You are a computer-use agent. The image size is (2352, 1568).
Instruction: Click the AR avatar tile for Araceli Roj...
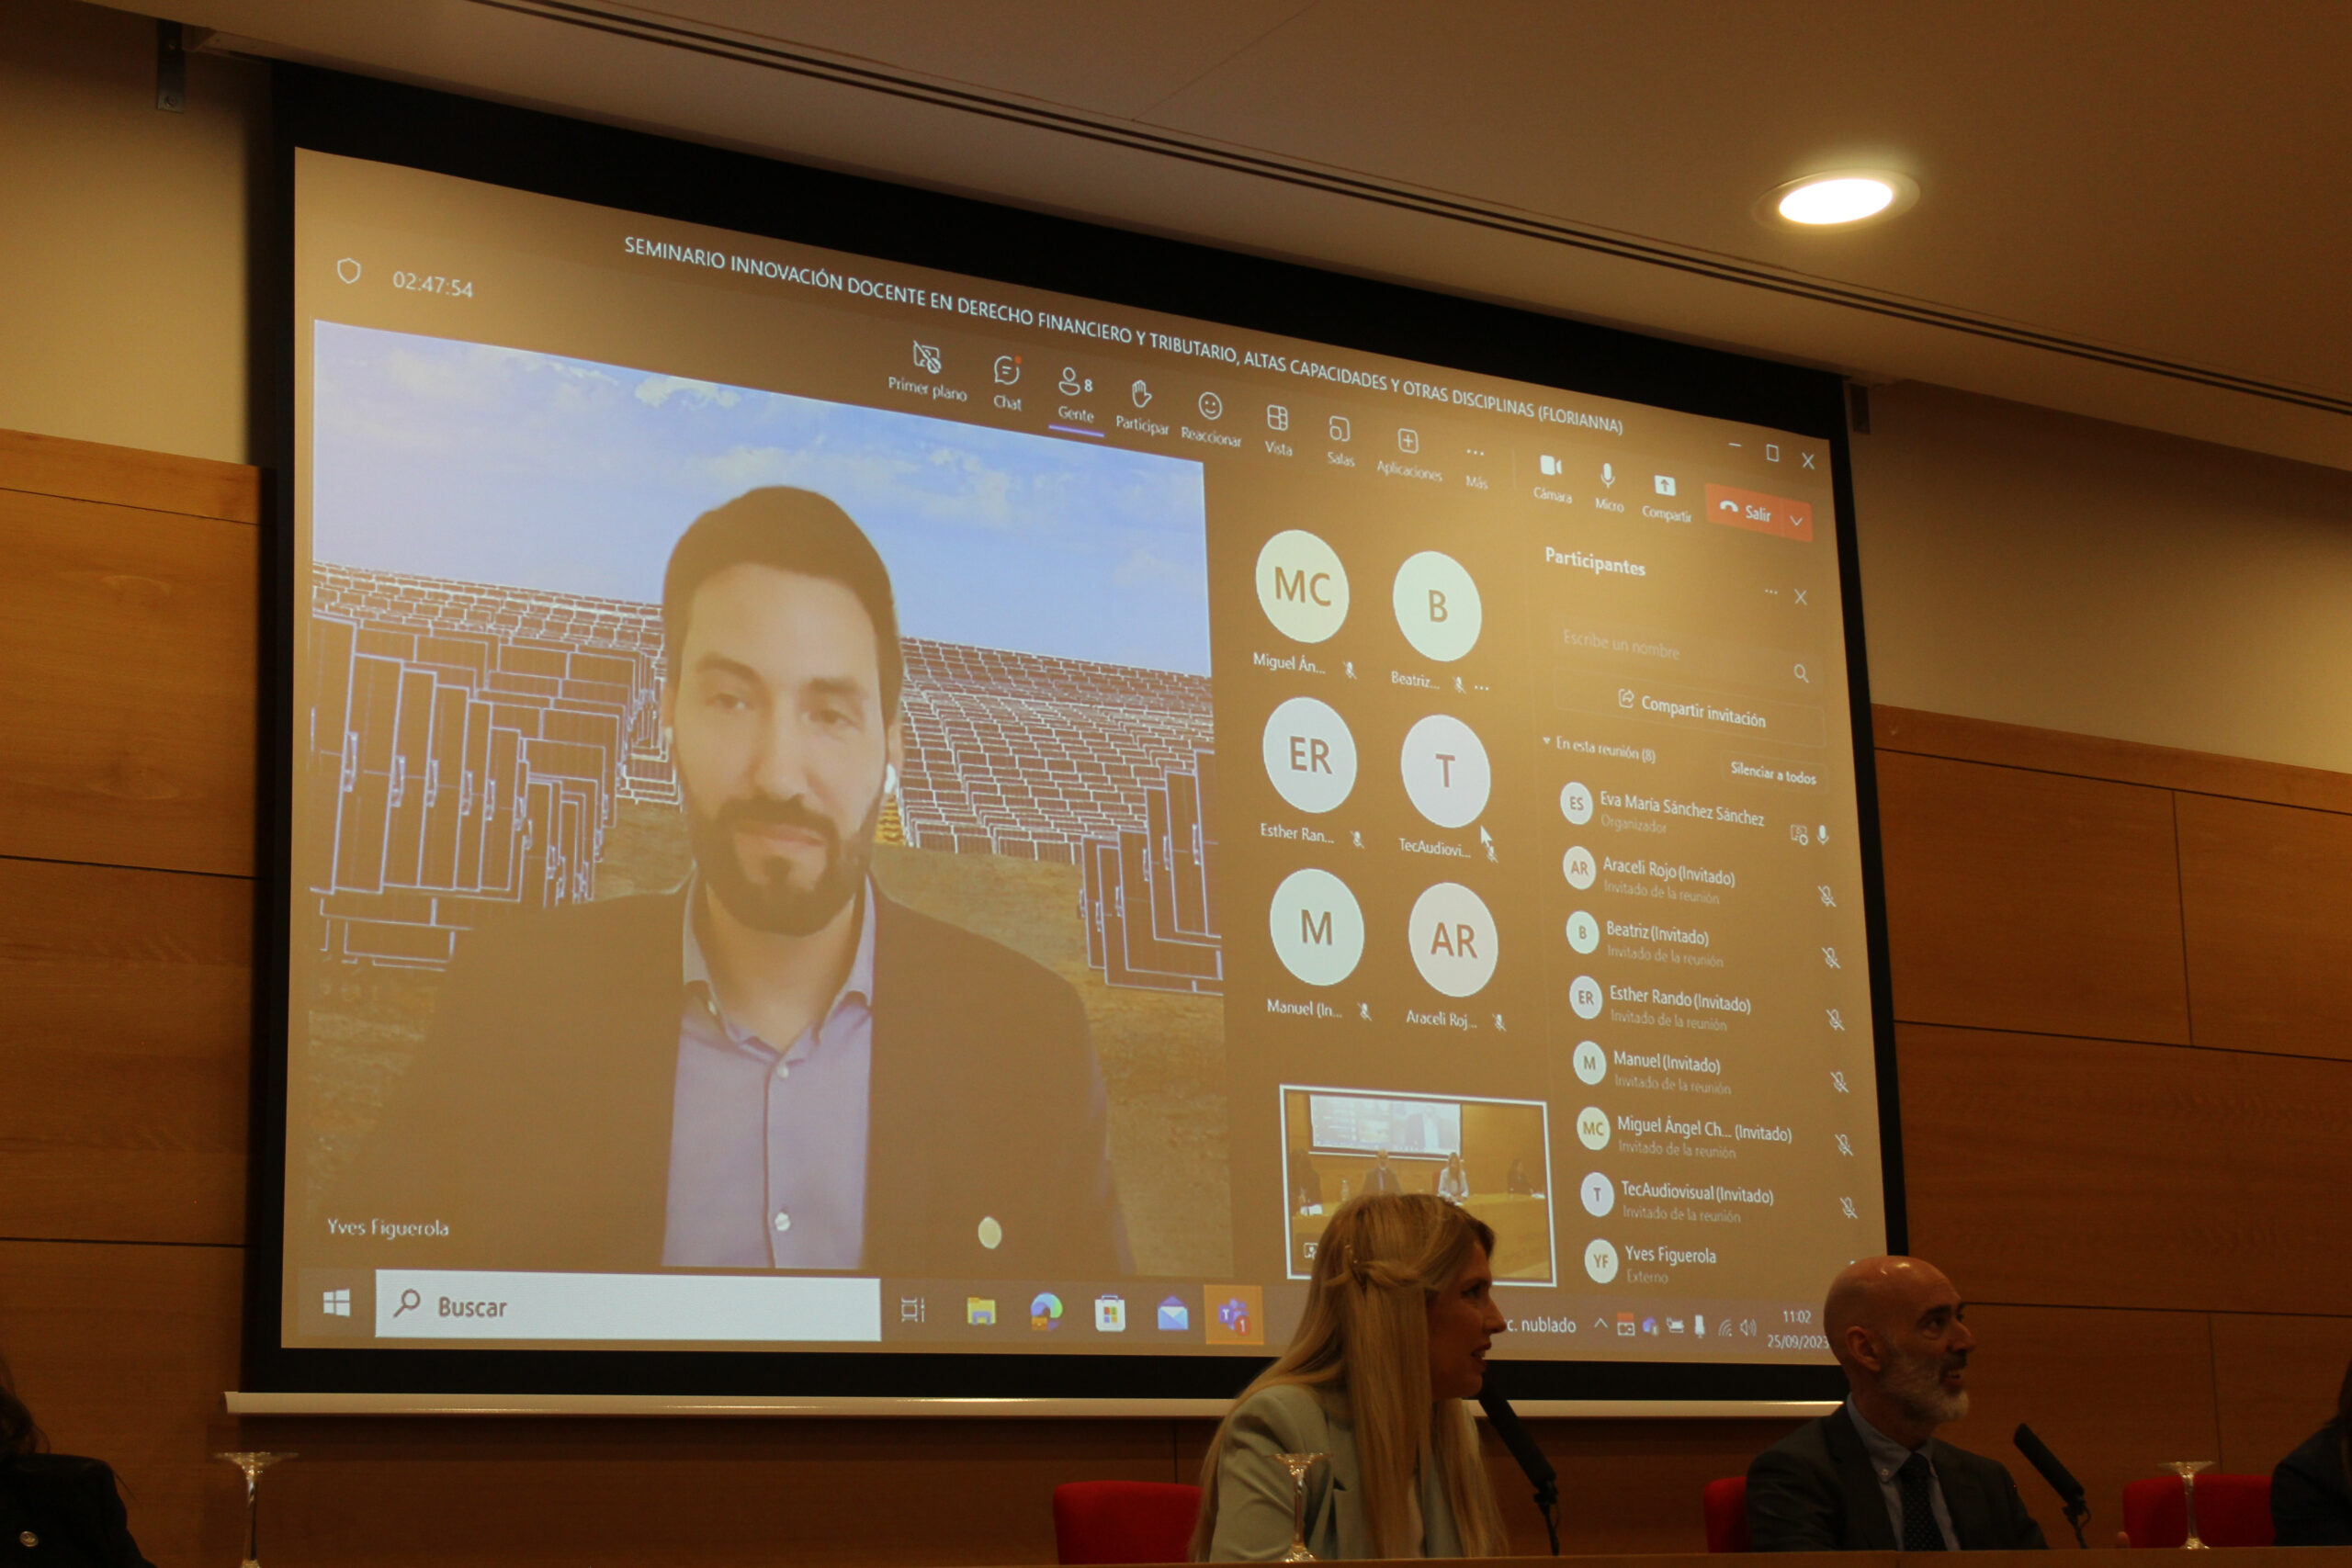tap(1452, 940)
